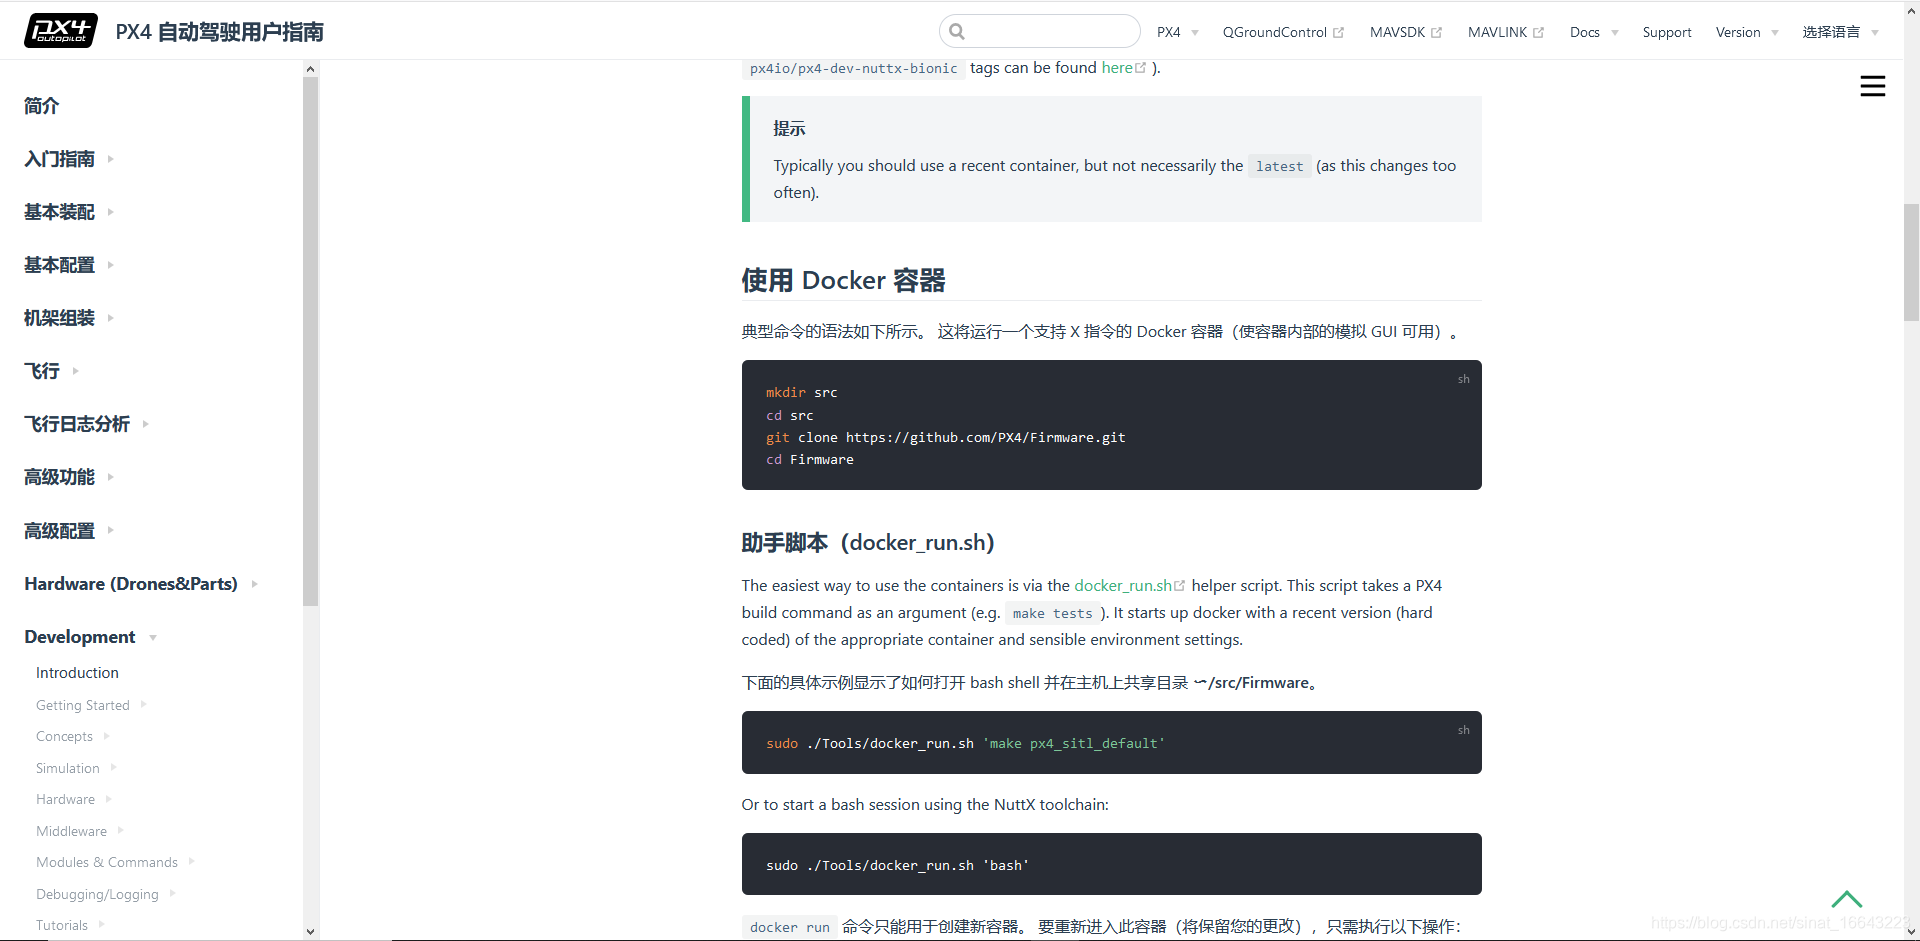Expand the Hardware (Drones&Parts) section

click(255, 584)
